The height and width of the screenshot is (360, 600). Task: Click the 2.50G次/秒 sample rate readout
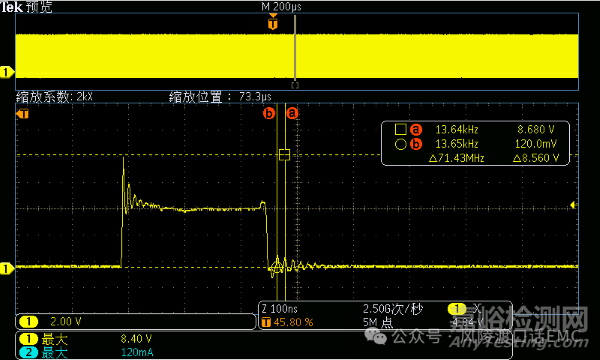point(393,309)
